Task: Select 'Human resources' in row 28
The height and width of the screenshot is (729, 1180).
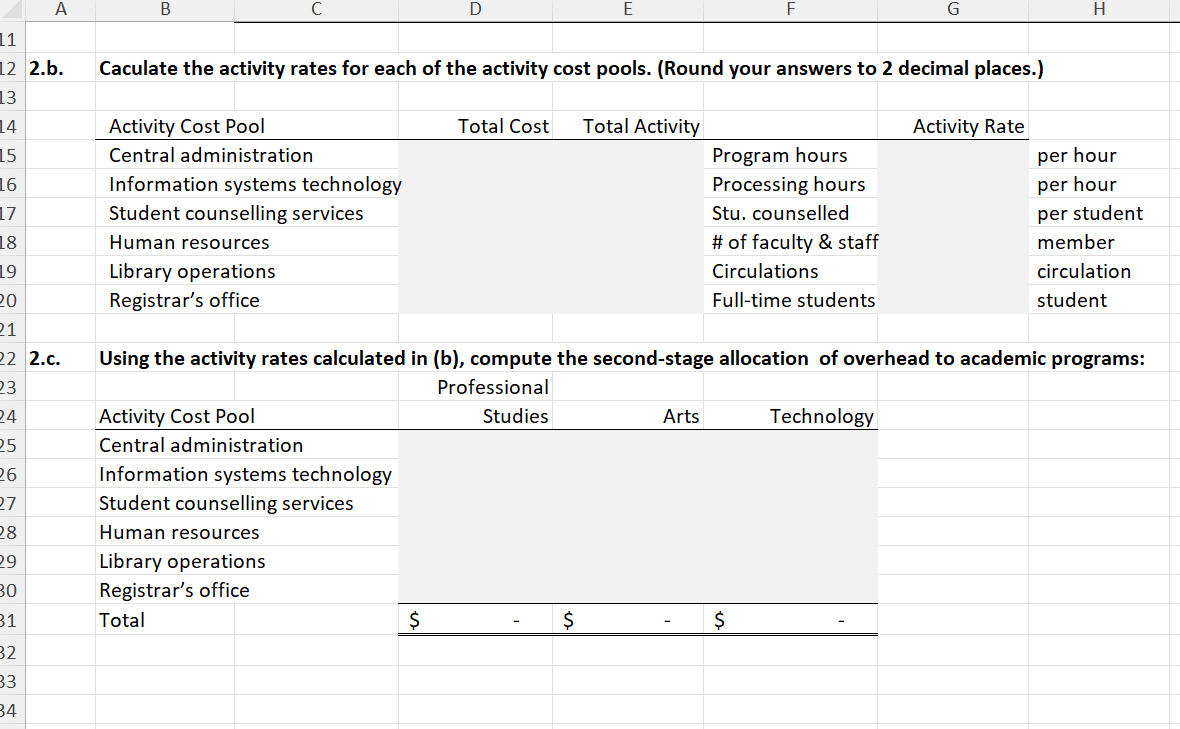Action: (179, 533)
